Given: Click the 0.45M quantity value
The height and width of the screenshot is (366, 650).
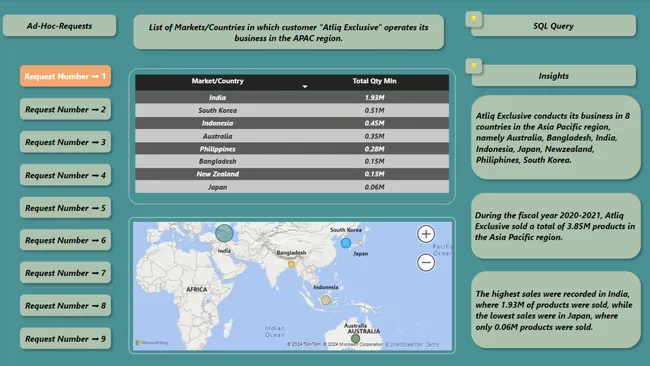Looking at the screenshot, I should pyautogui.click(x=374, y=123).
